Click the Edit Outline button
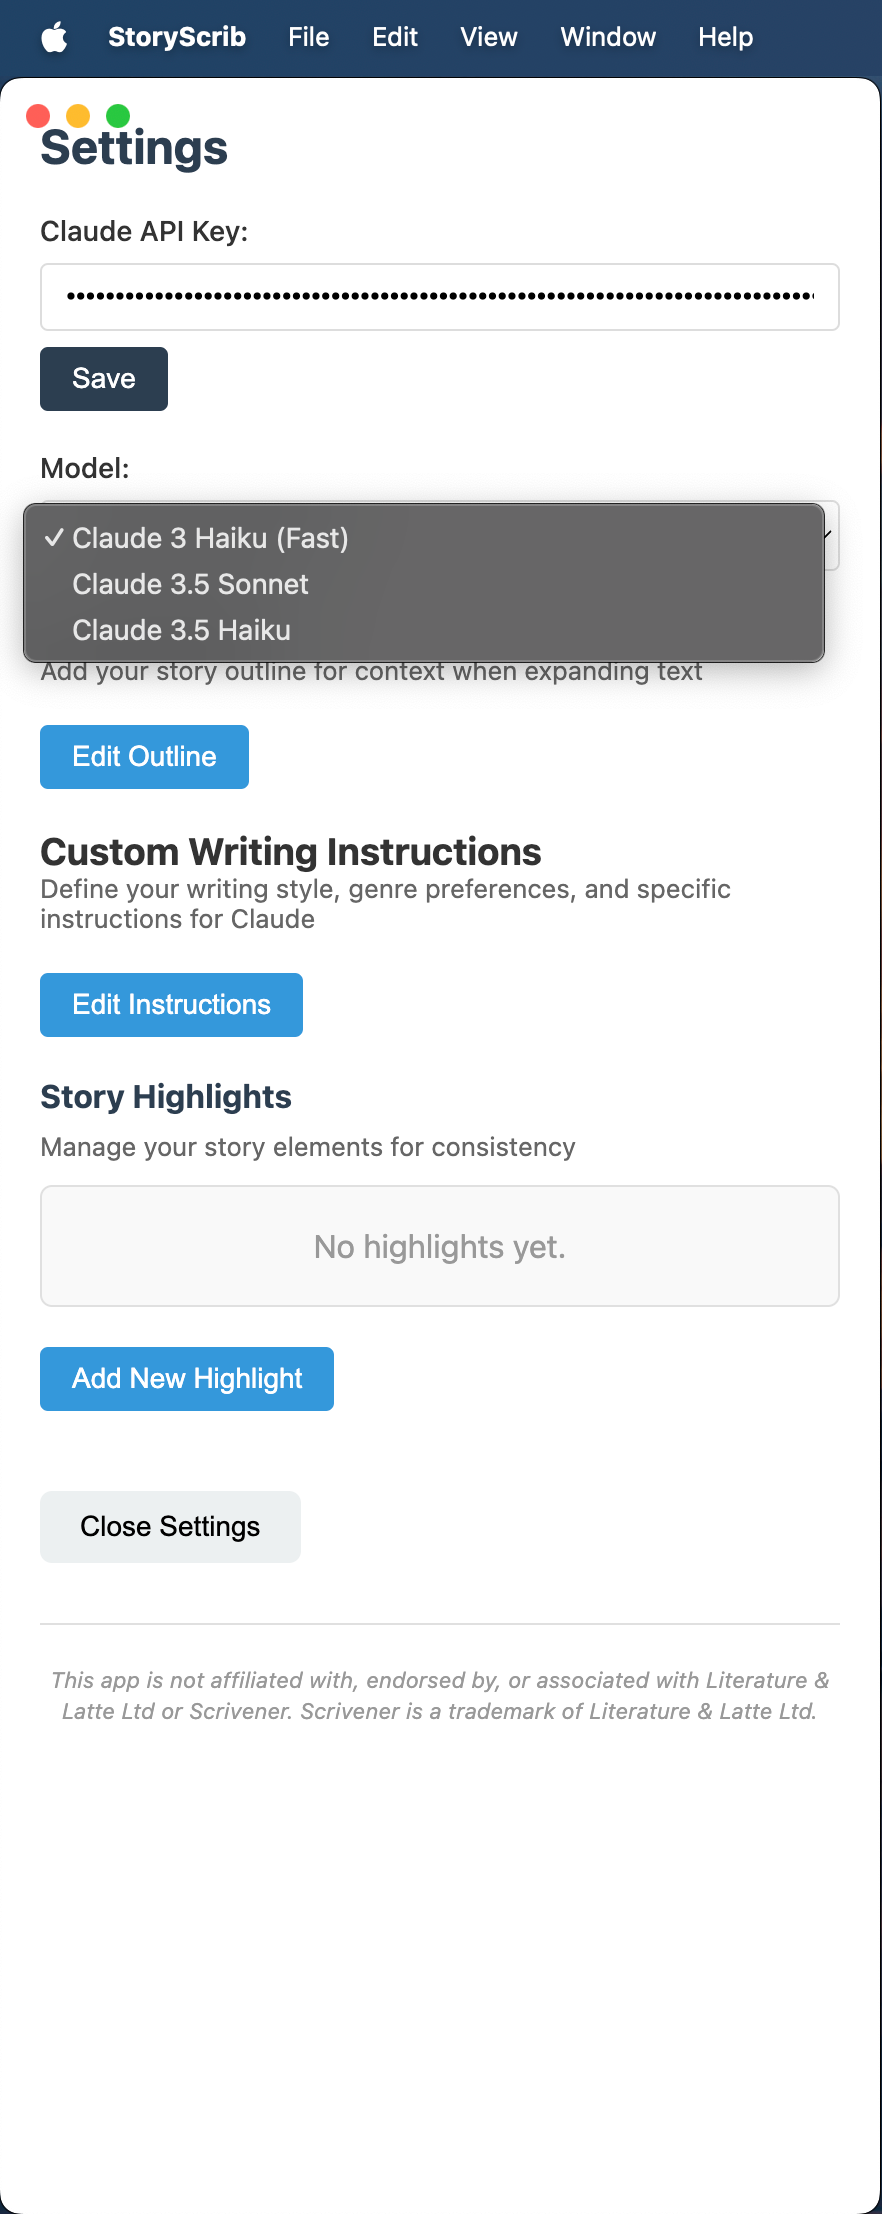882x2214 pixels. click(x=144, y=757)
